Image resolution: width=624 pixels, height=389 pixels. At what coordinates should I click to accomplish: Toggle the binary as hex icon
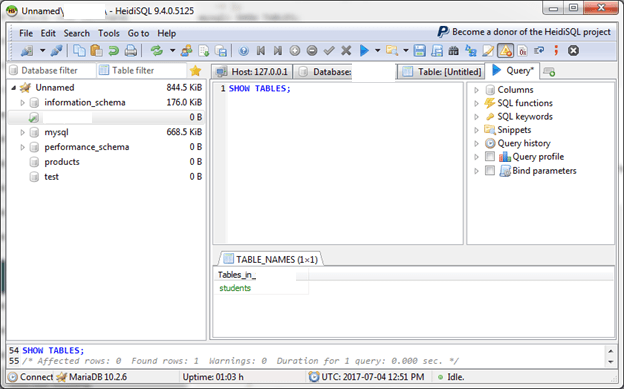[x=523, y=51]
